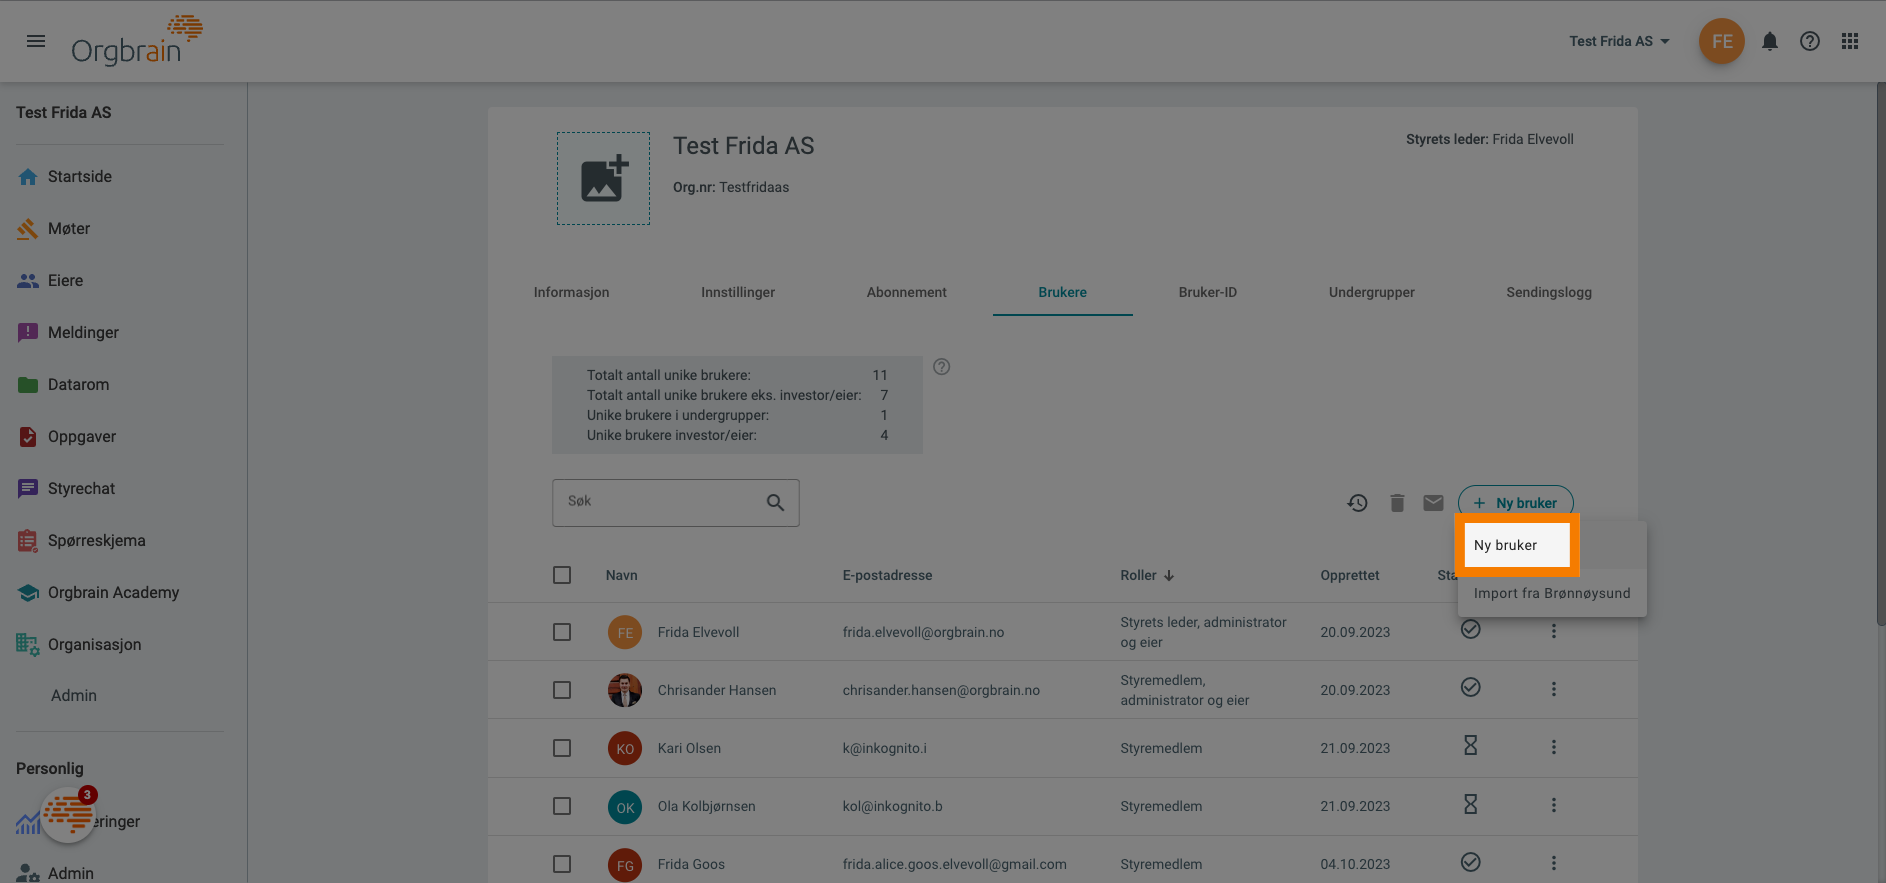Expand the Test Frida AS organization dropdown
This screenshot has height=883, width=1886.
1619,41
